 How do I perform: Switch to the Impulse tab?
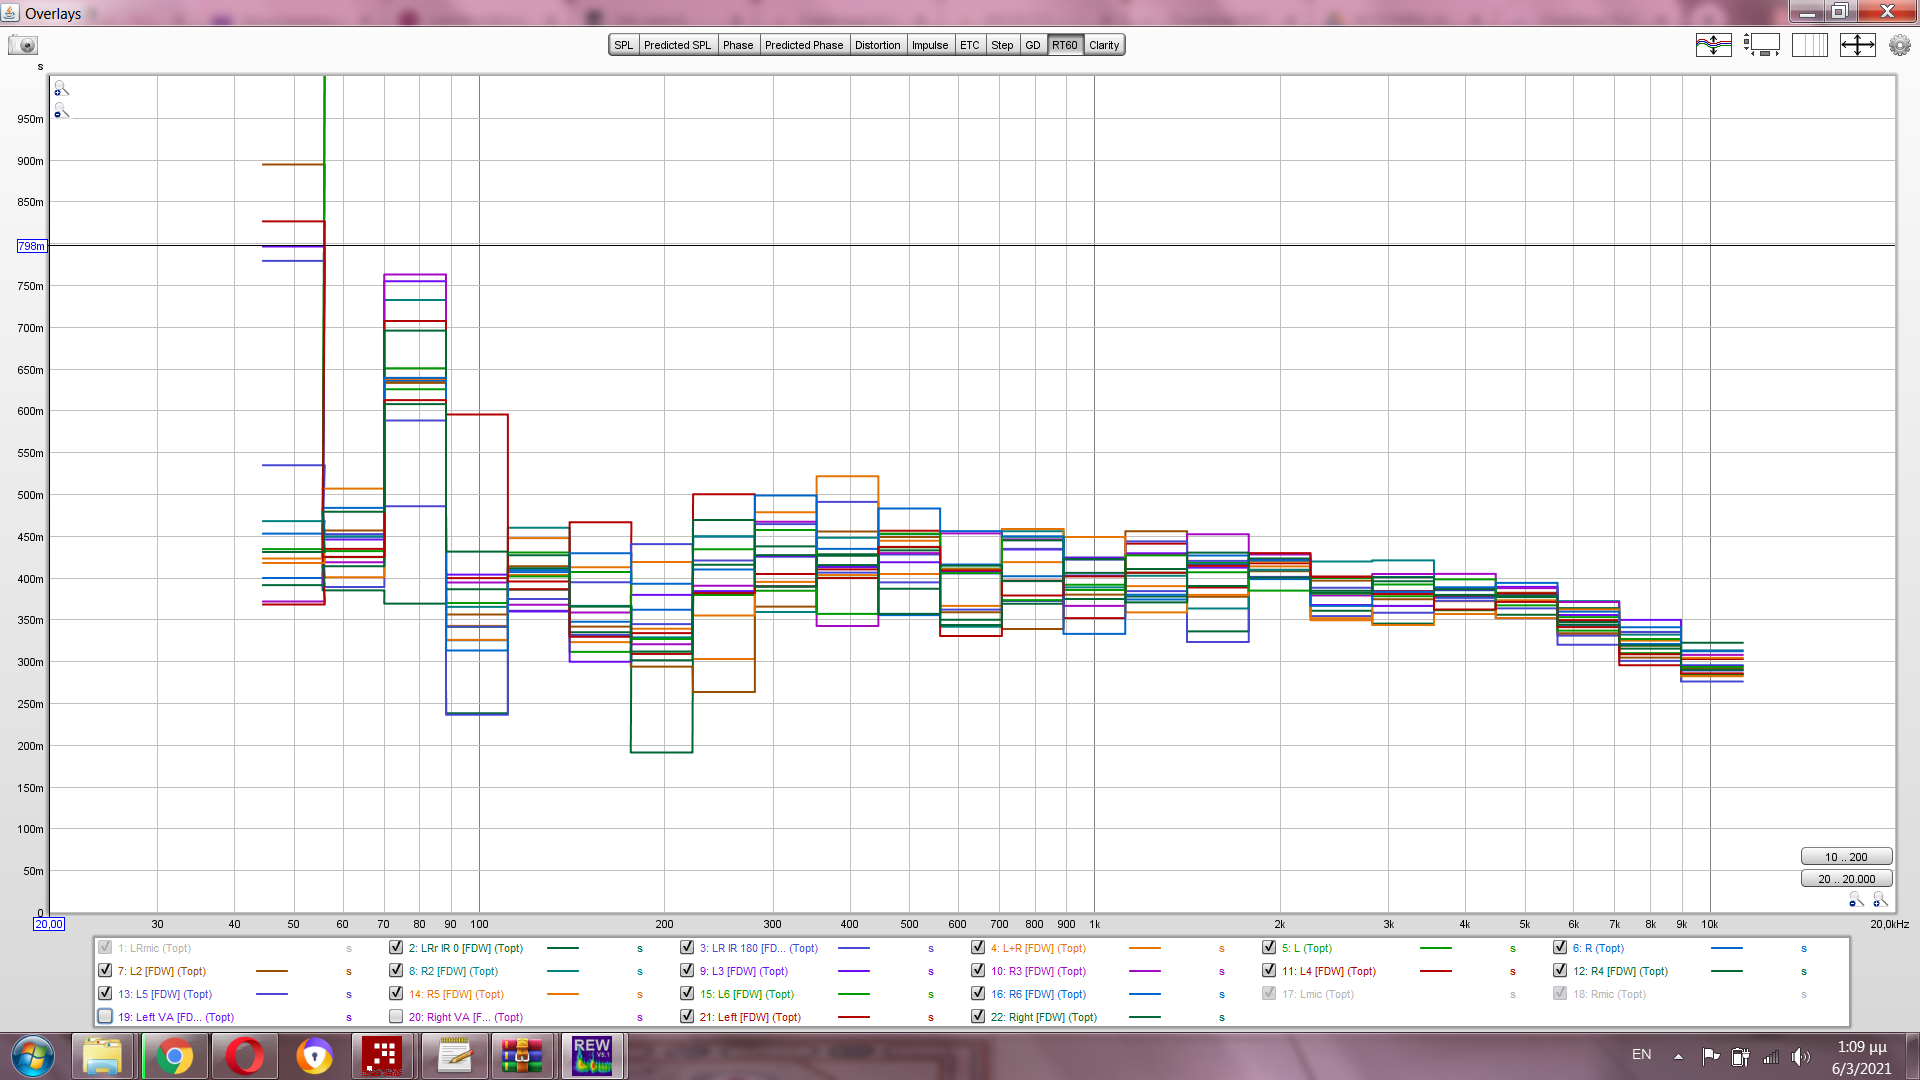tap(929, 45)
